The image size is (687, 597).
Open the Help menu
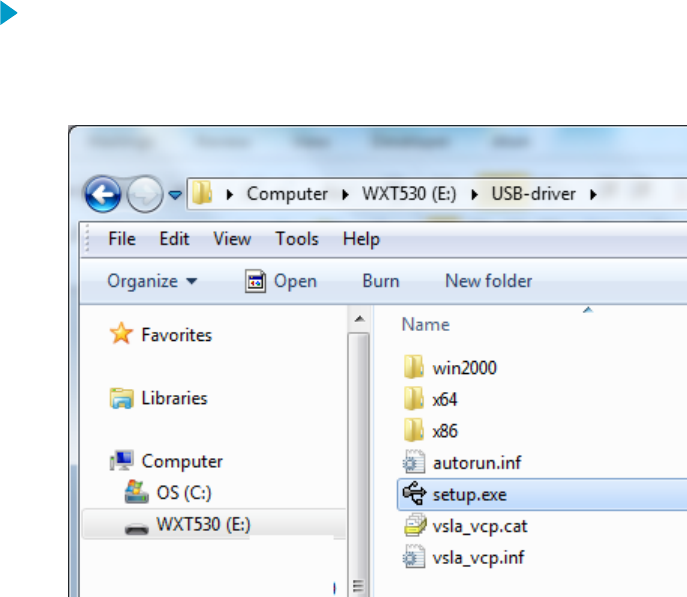click(x=361, y=240)
